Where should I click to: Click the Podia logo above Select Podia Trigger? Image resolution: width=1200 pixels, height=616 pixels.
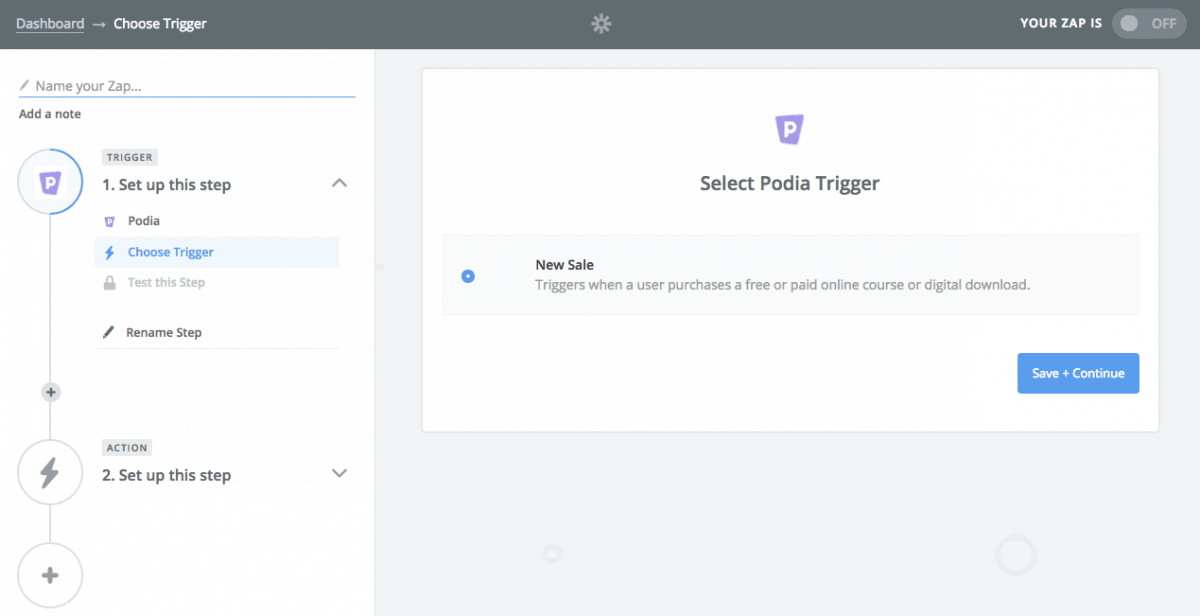[x=789, y=130]
